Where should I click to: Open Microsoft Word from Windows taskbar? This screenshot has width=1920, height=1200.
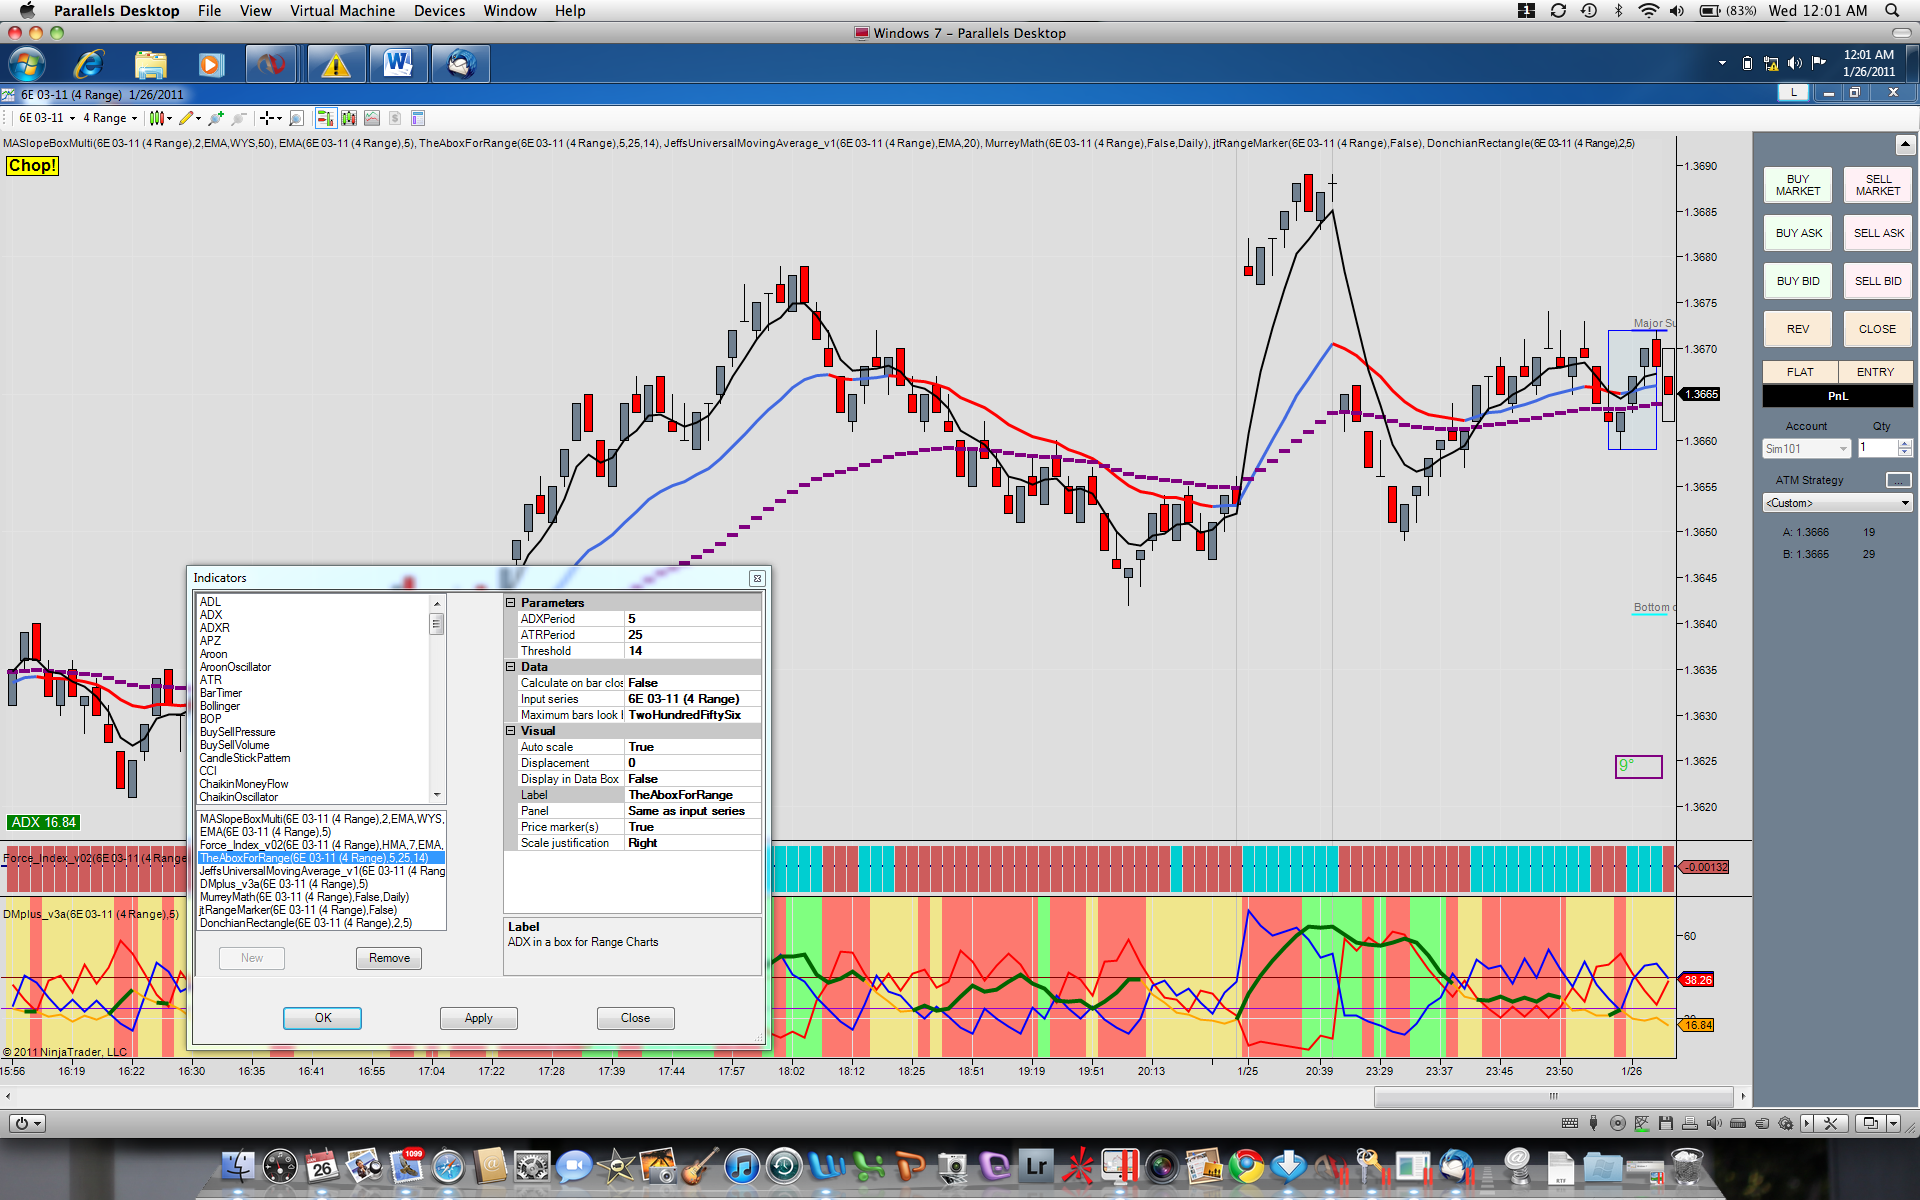point(398,65)
